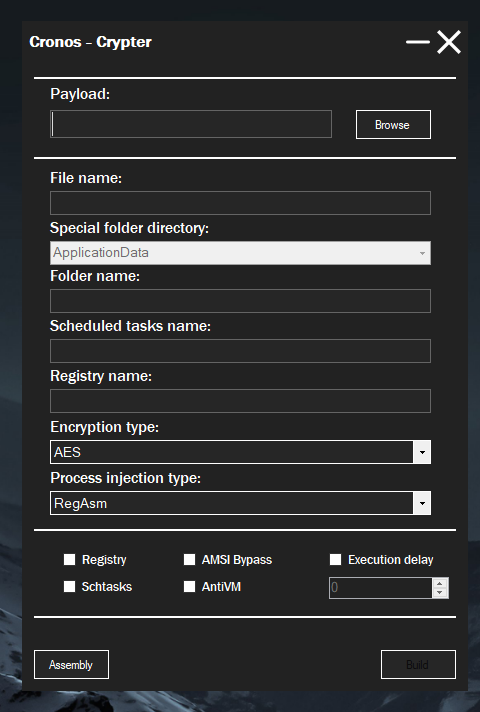Enable the Schtasks checkbox

[69, 587]
